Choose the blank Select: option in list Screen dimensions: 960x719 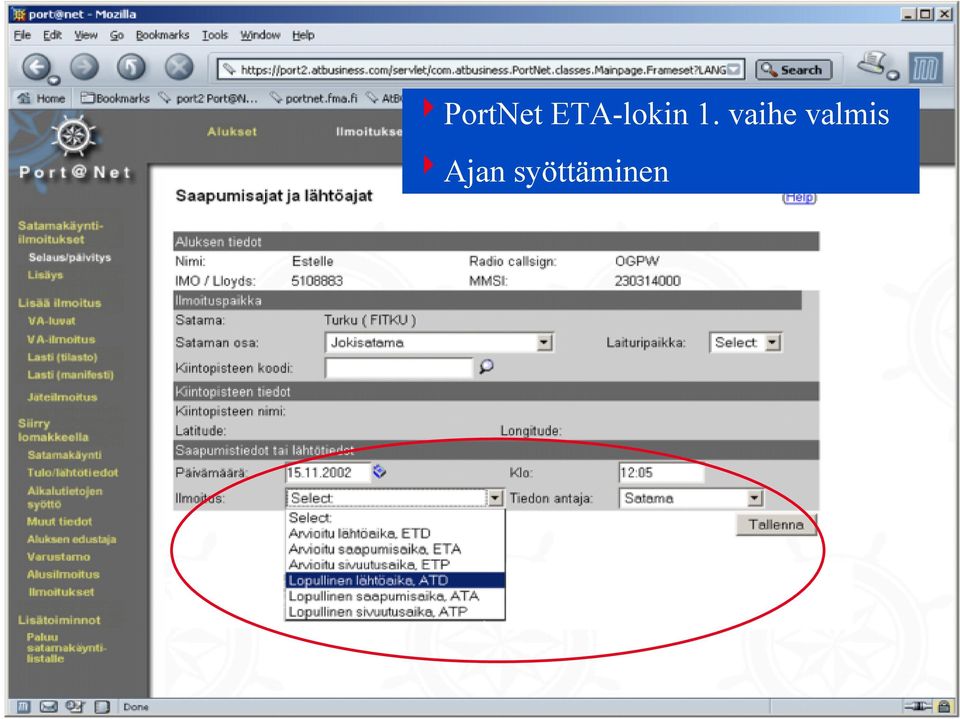(396, 518)
